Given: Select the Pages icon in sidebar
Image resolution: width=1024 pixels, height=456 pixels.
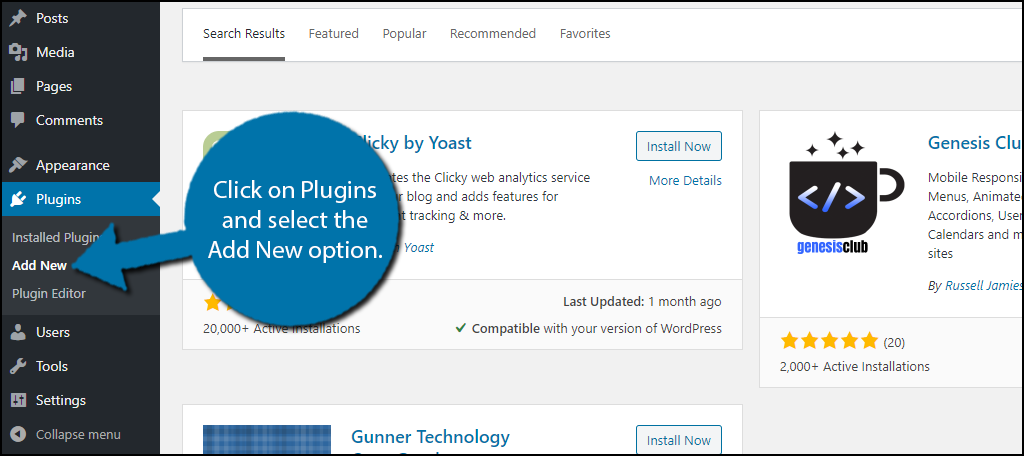Looking at the screenshot, I should [x=18, y=86].
